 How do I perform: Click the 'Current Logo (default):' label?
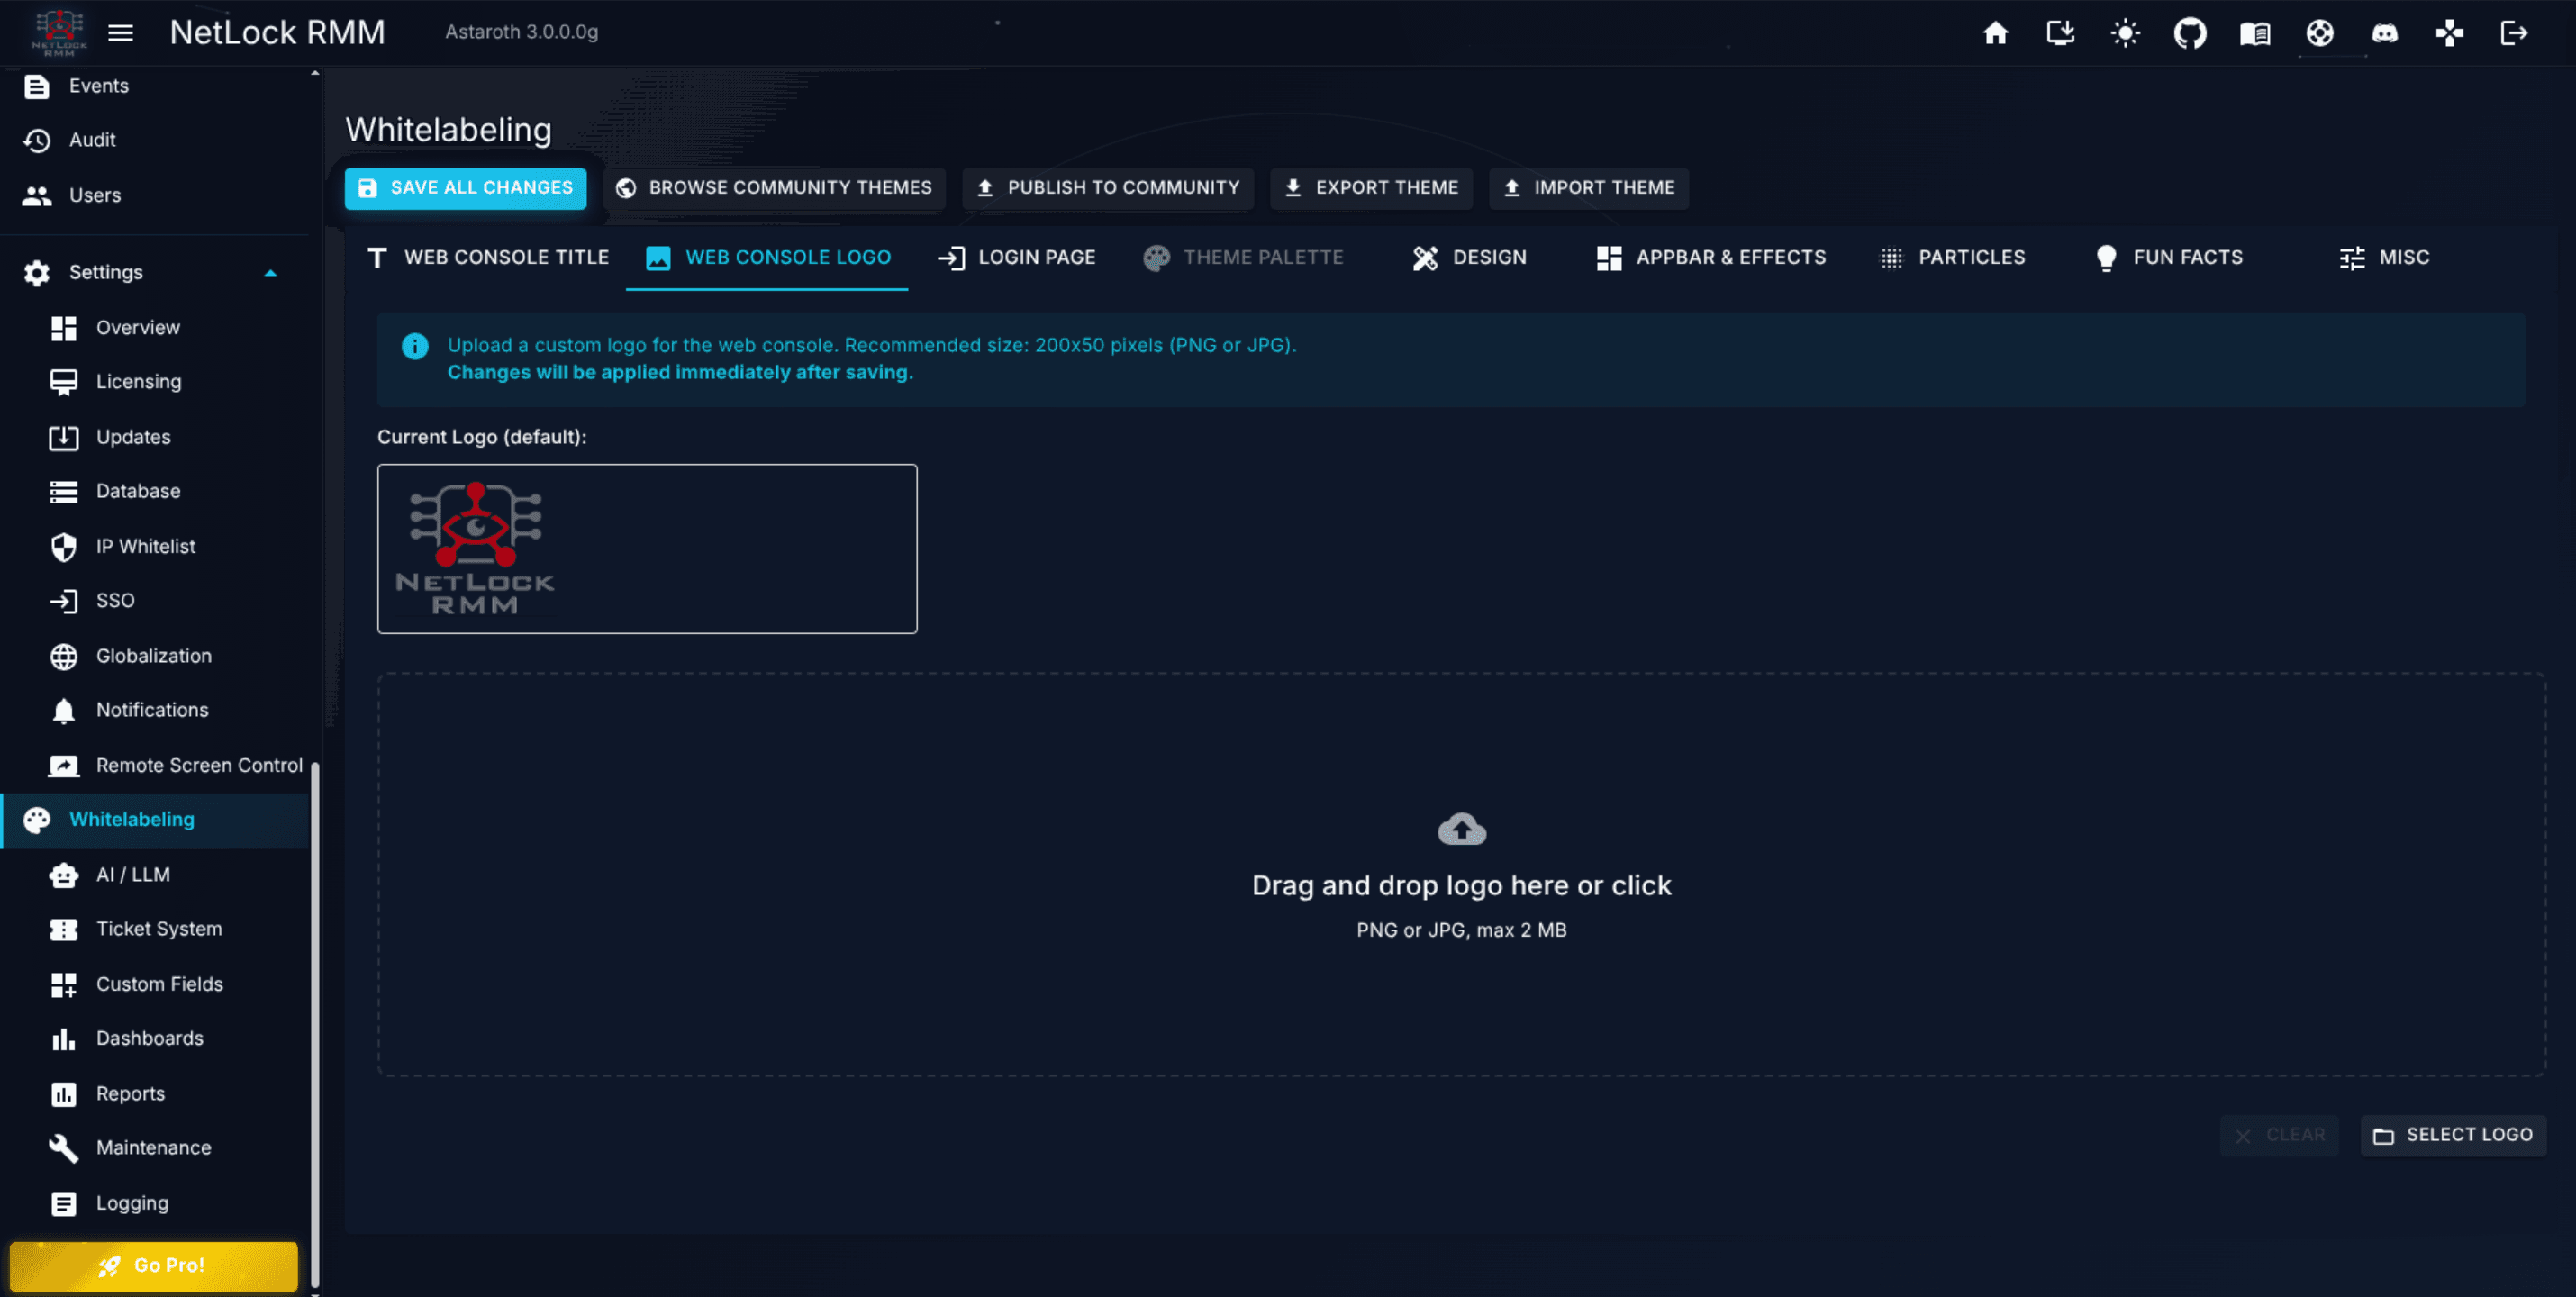click(482, 437)
